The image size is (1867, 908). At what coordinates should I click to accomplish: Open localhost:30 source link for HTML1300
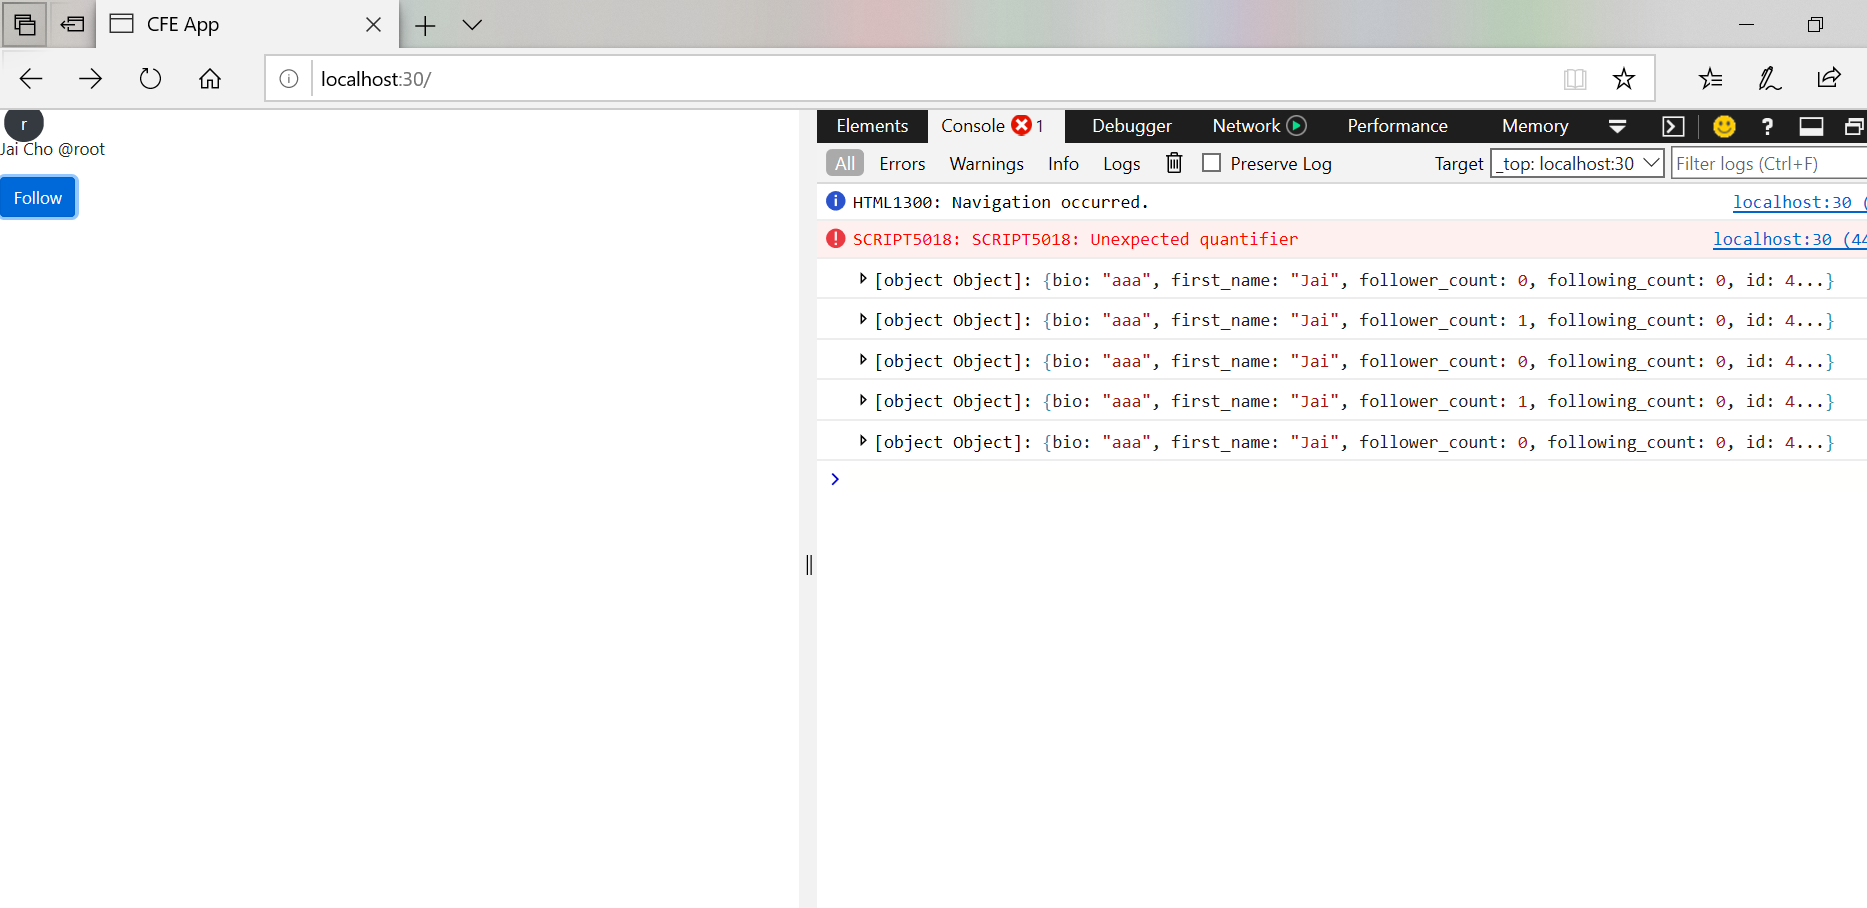1798,202
